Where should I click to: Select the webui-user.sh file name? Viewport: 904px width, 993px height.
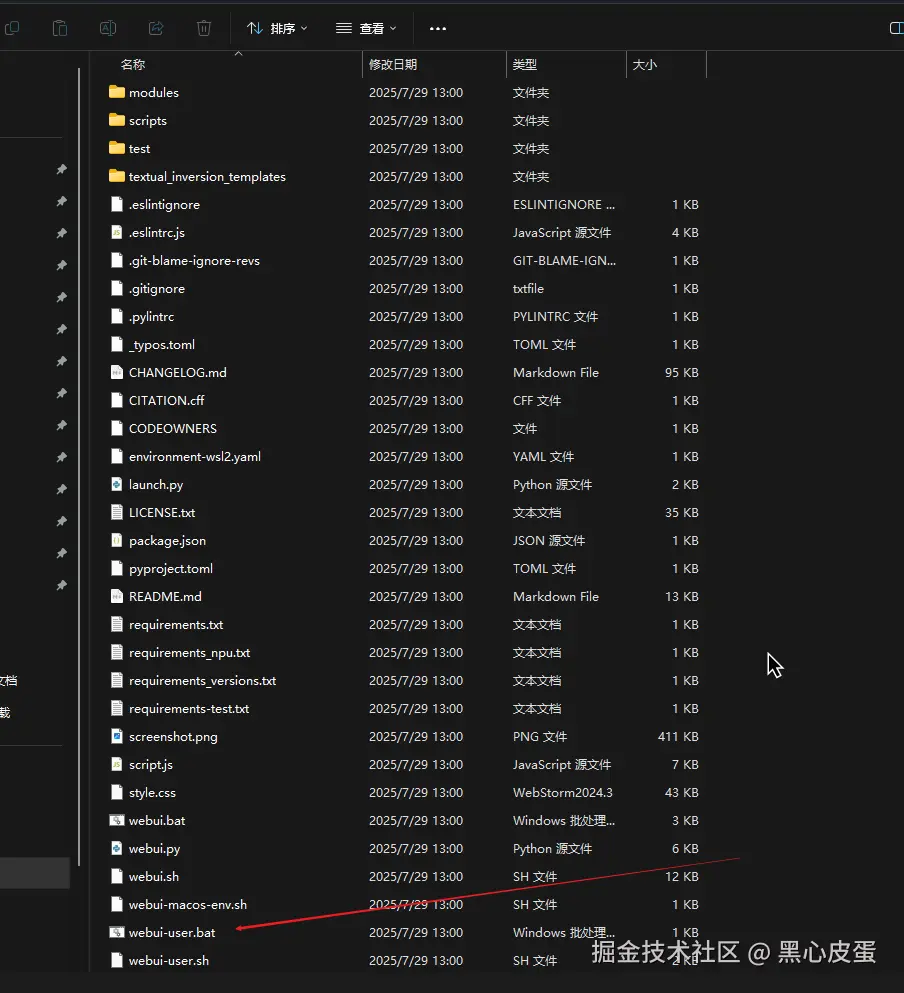pyautogui.click(x=169, y=961)
